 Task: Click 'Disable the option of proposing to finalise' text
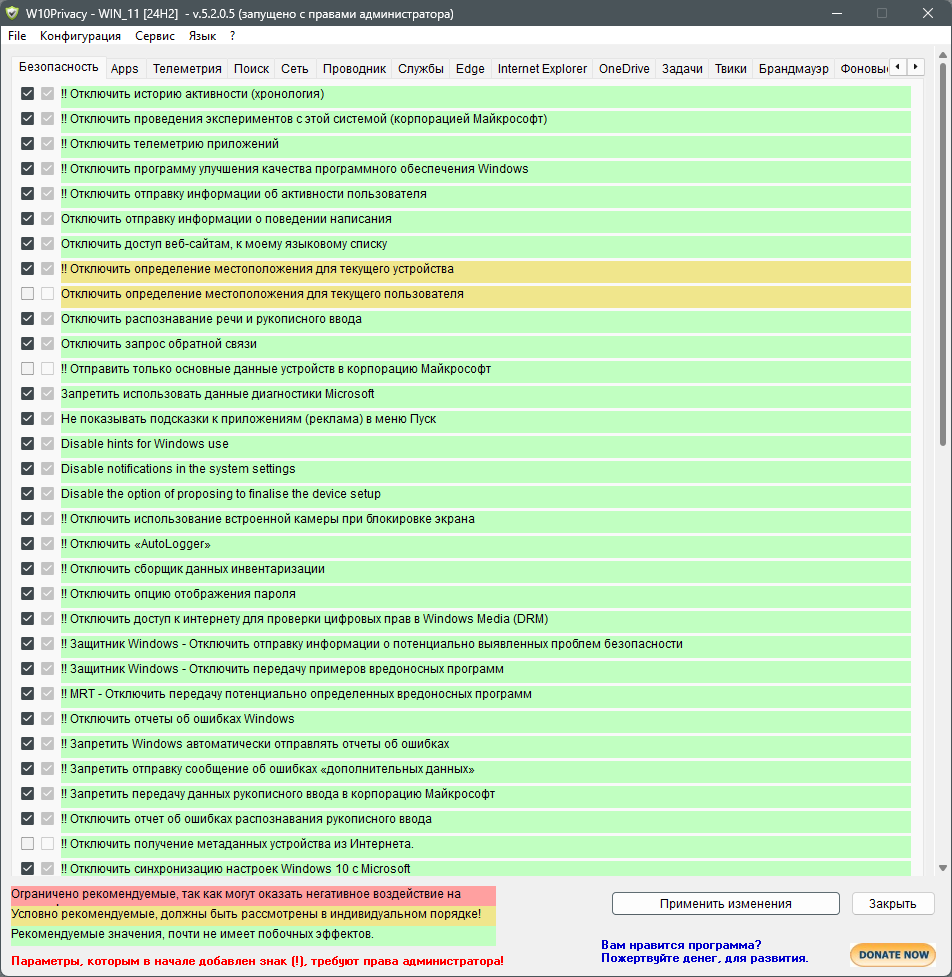221,493
